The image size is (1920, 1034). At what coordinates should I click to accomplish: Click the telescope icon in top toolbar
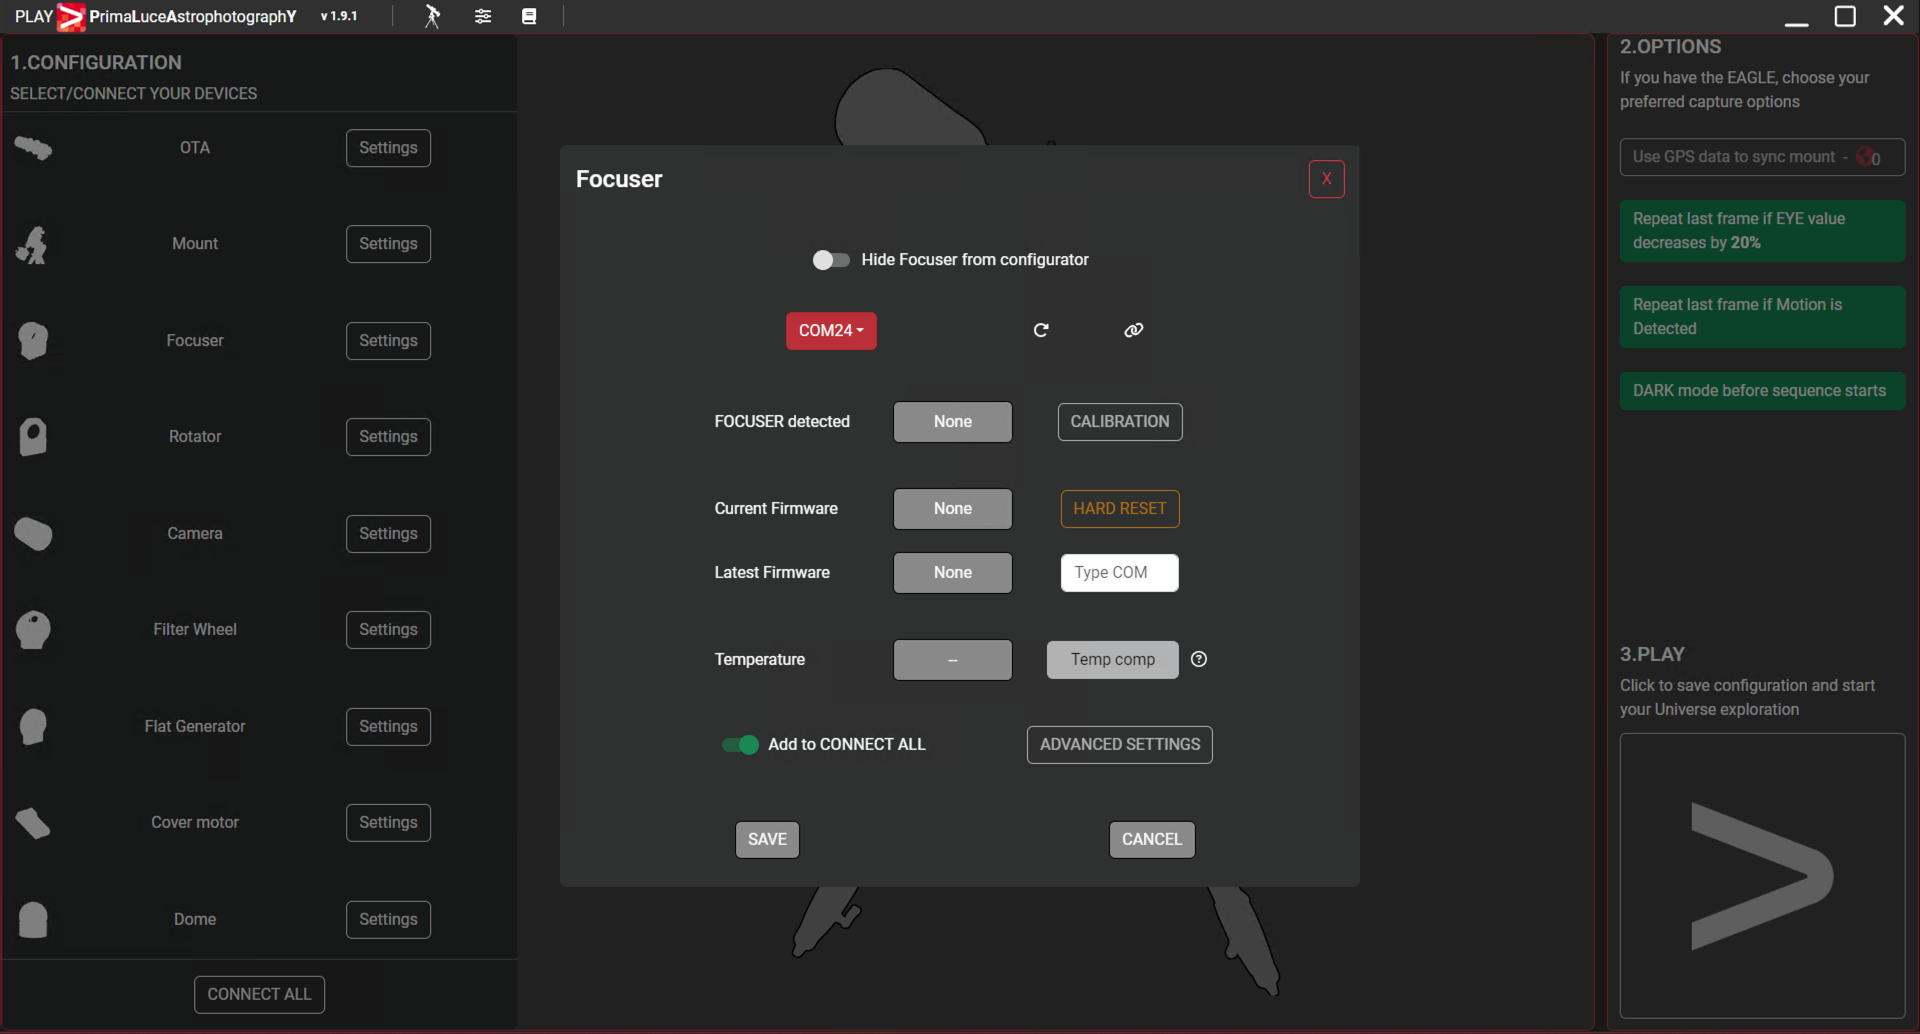coord(432,16)
